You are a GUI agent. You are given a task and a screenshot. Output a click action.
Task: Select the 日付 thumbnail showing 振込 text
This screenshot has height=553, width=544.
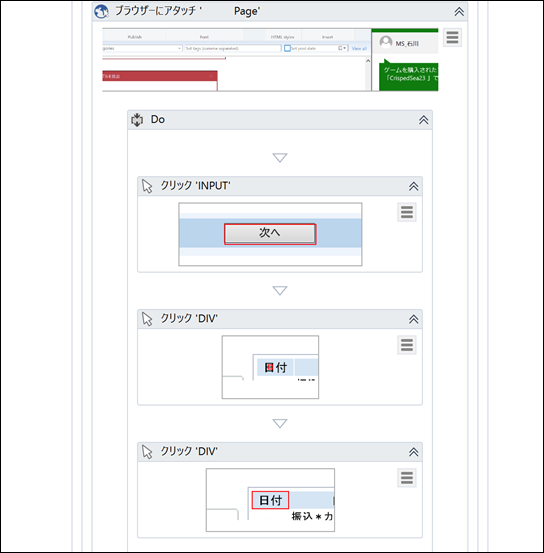[x=270, y=500]
